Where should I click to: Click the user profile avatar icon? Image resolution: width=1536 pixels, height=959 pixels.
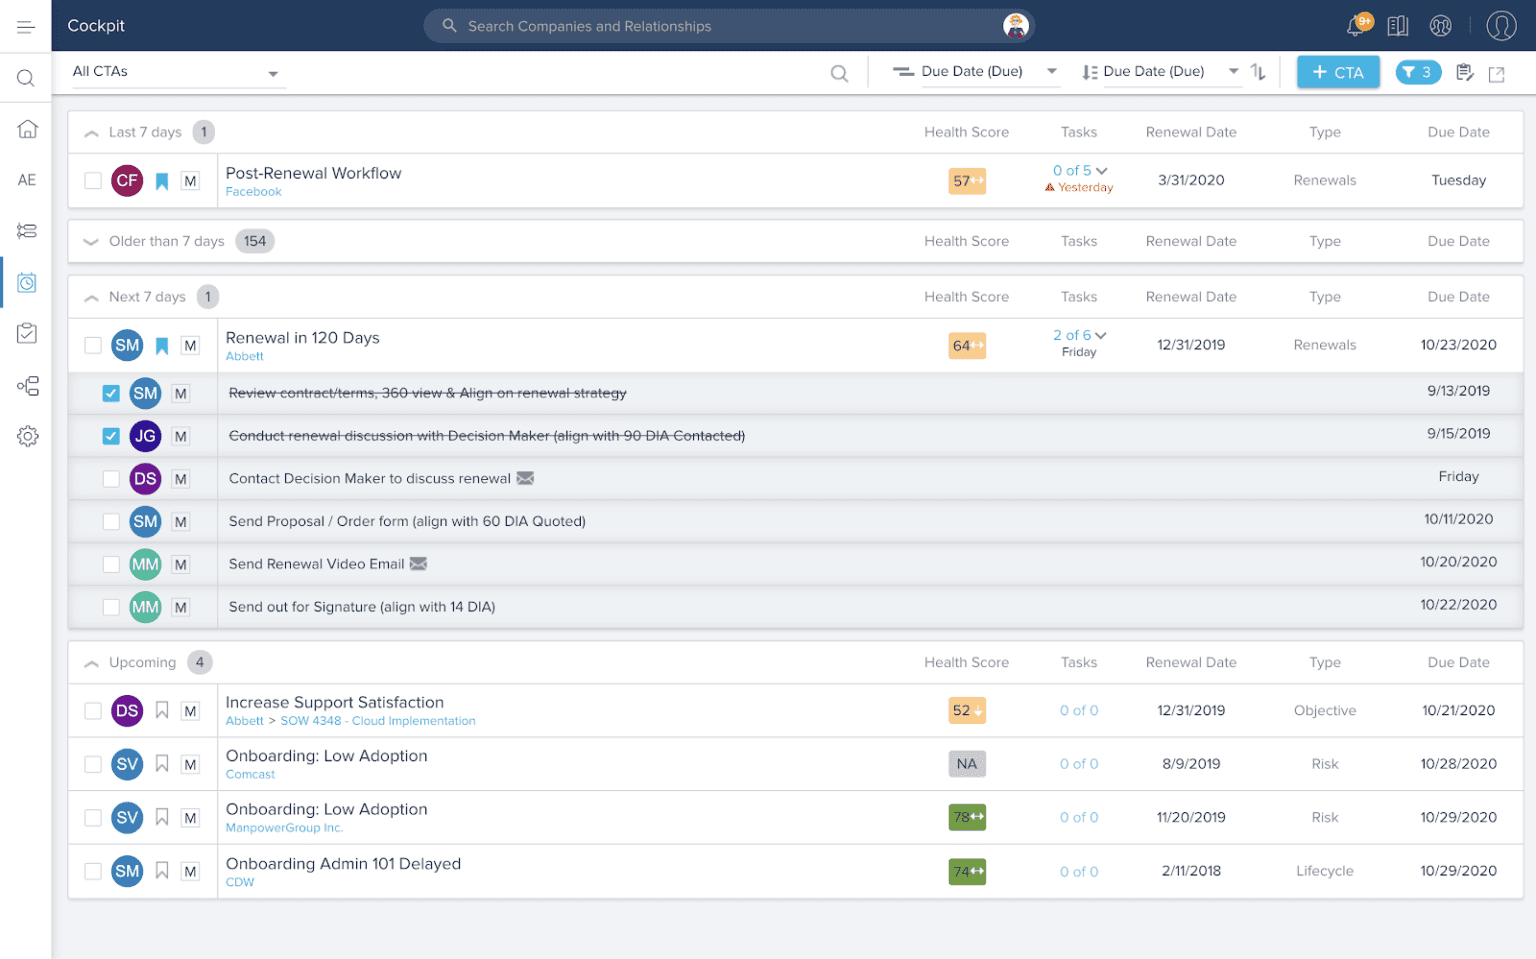[1500, 26]
